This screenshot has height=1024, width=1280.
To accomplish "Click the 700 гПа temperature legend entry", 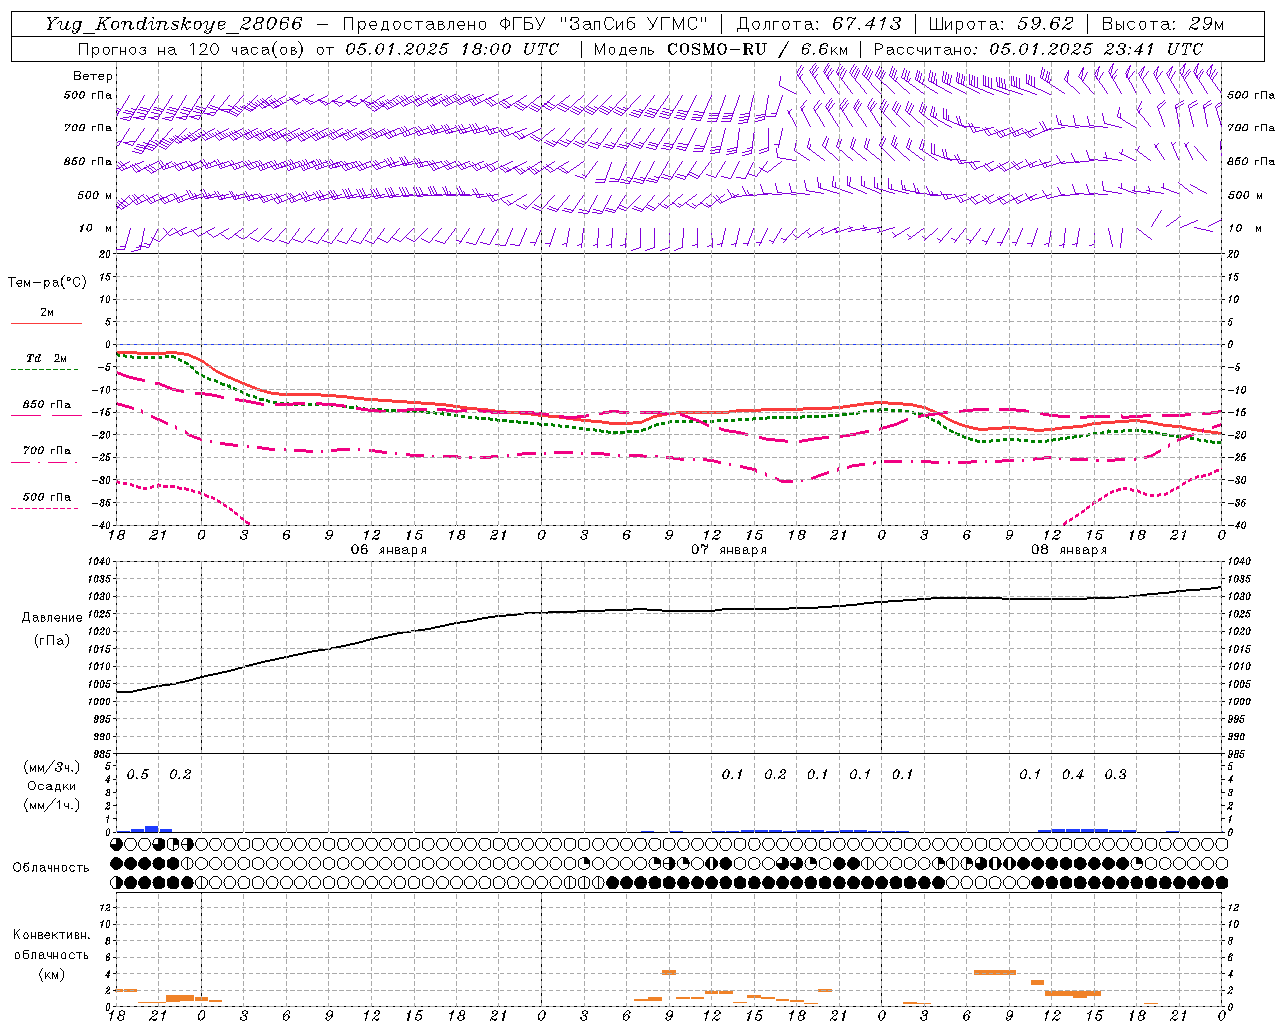I will point(46,451).
